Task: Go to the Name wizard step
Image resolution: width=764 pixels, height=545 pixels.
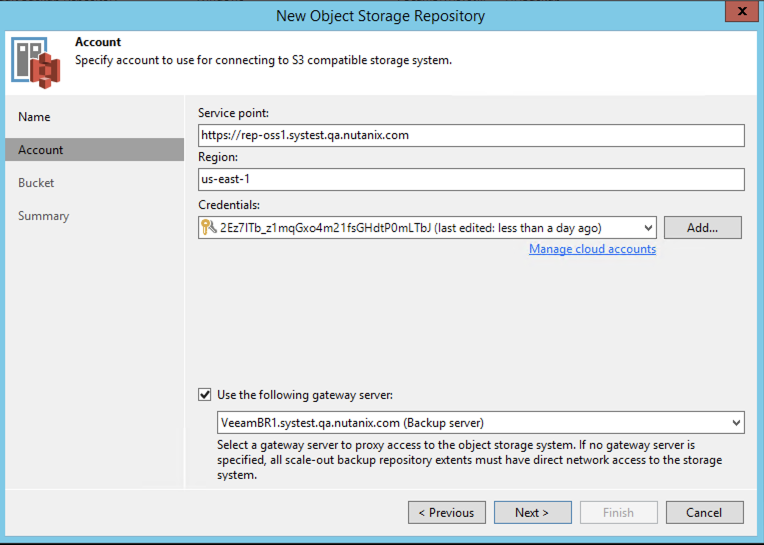Action: click(x=34, y=117)
